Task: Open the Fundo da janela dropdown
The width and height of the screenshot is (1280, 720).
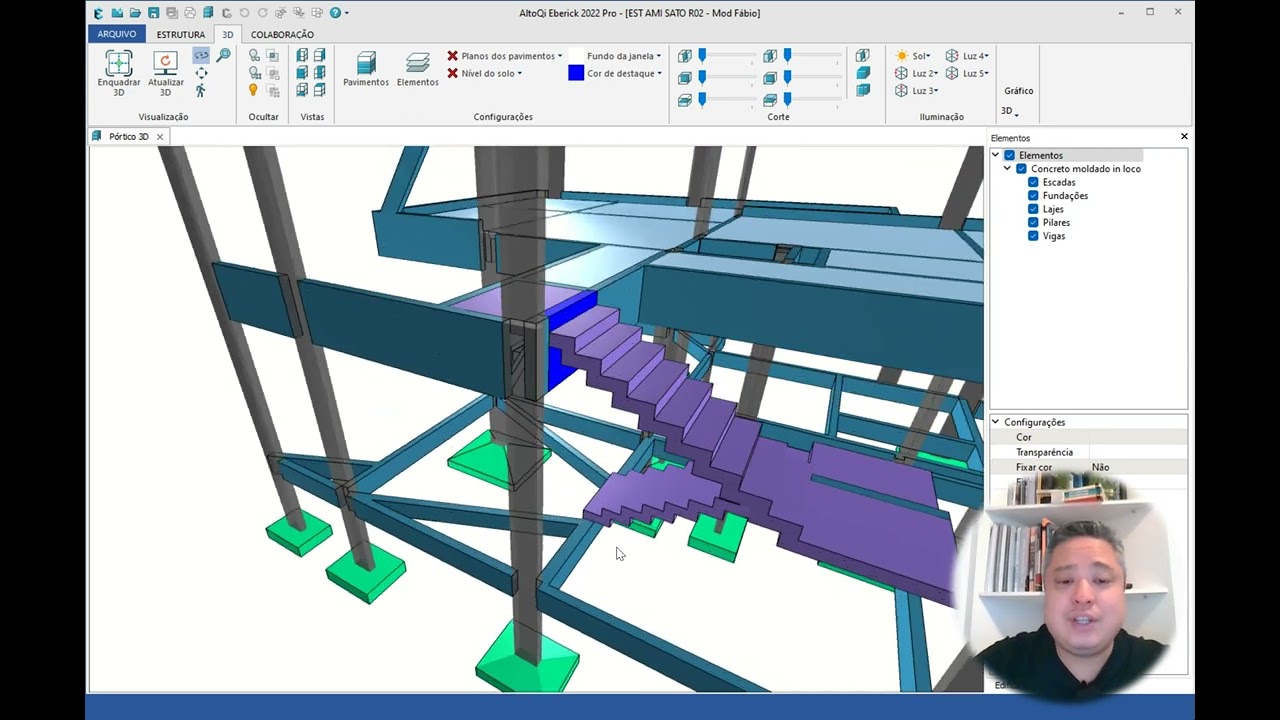Action: click(658, 56)
